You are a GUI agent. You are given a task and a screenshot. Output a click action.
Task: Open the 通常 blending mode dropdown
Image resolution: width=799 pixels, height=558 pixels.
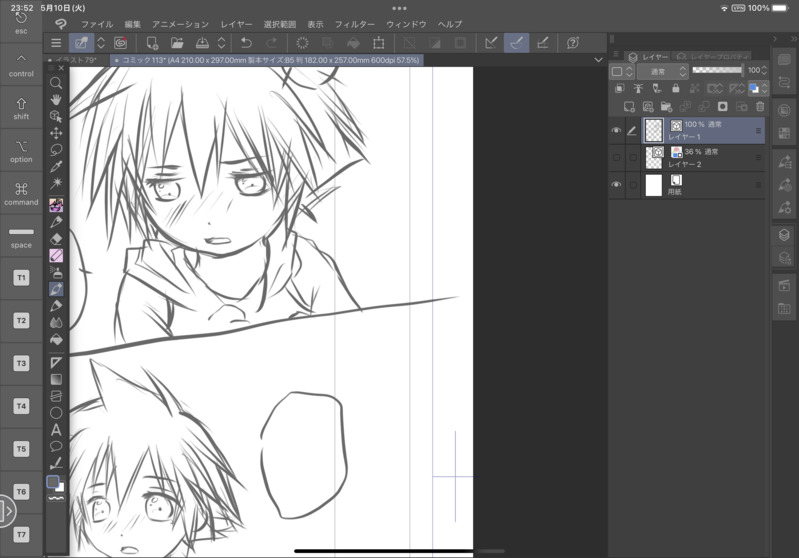(x=662, y=71)
